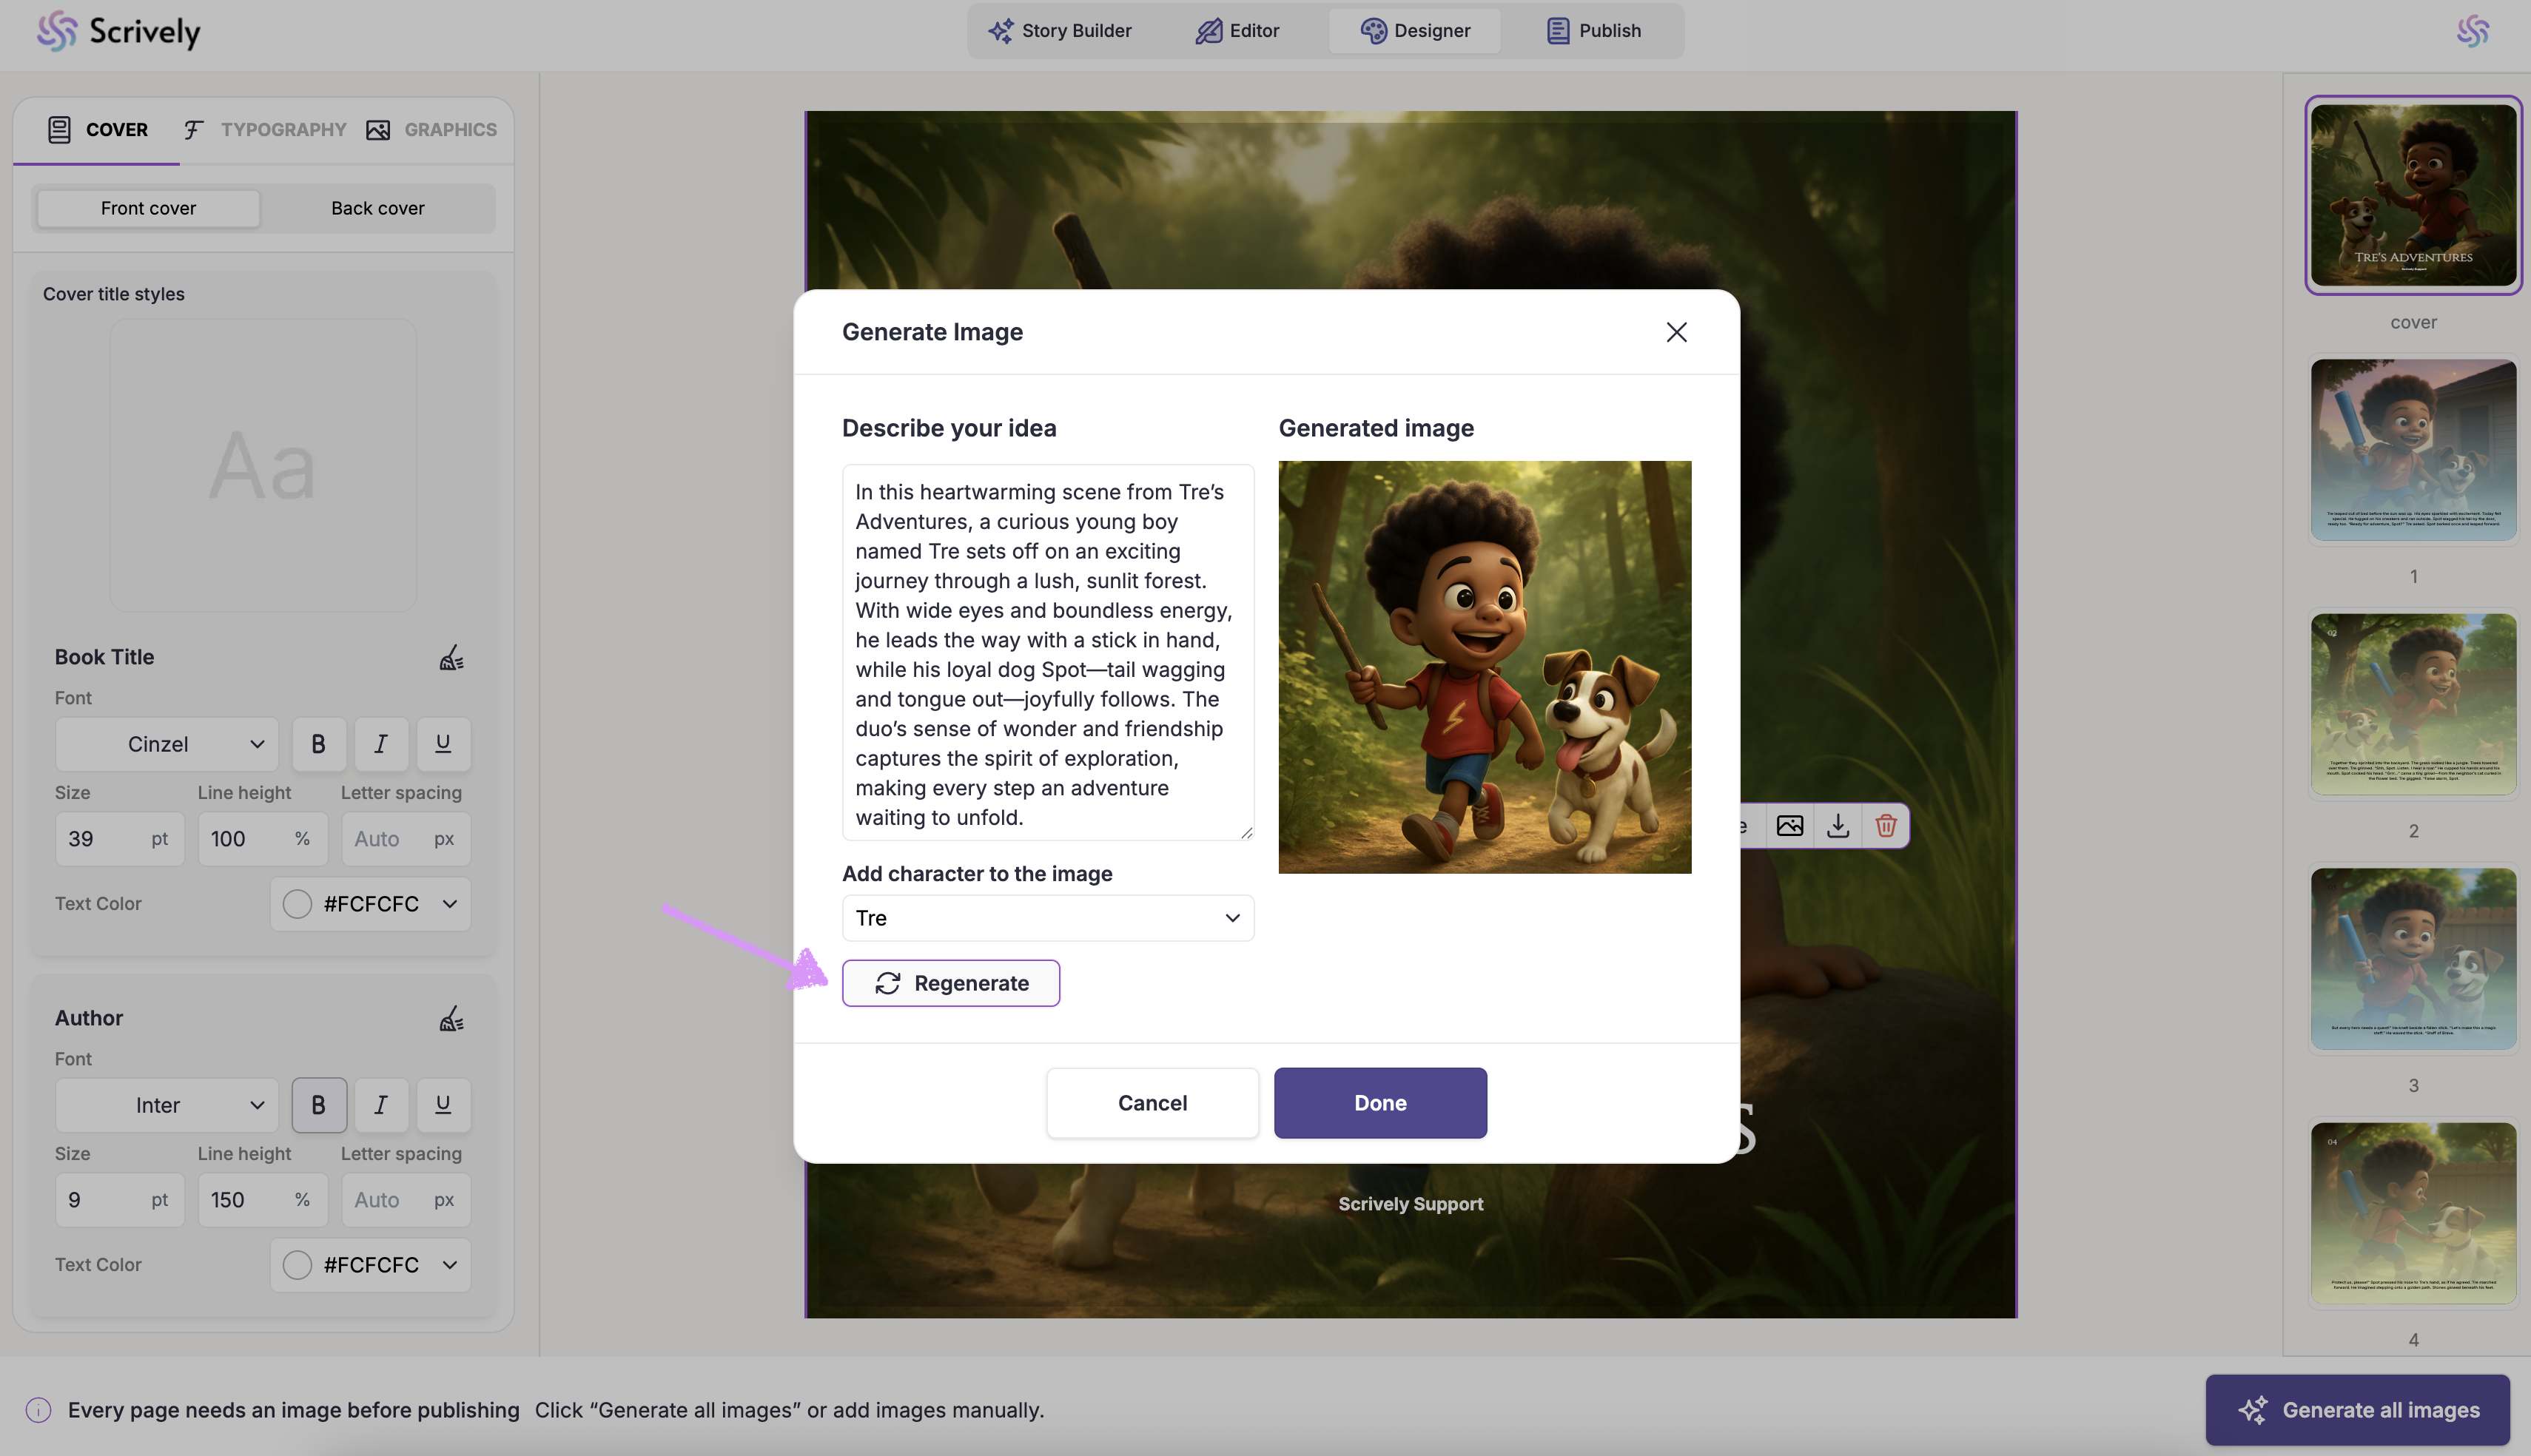Toggle italic for Author font
2531x1456 pixels.
[x=381, y=1105]
